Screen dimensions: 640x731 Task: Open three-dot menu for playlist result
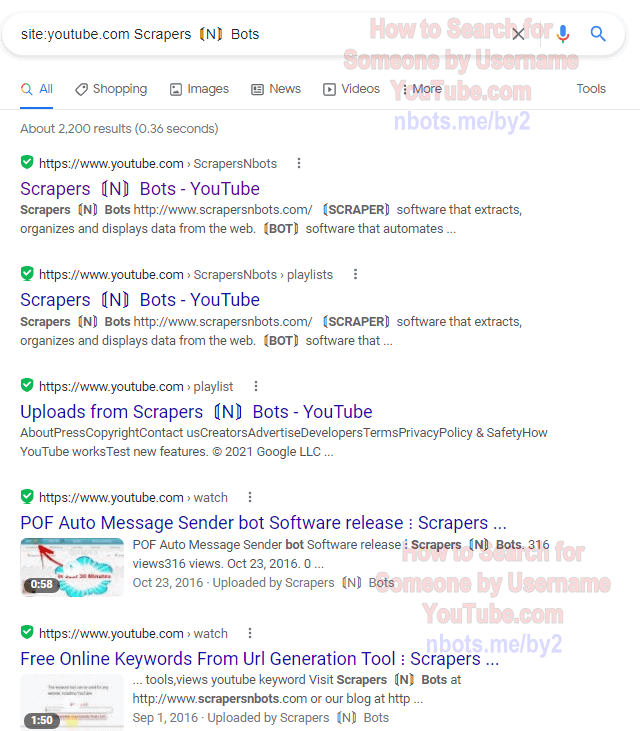255,386
